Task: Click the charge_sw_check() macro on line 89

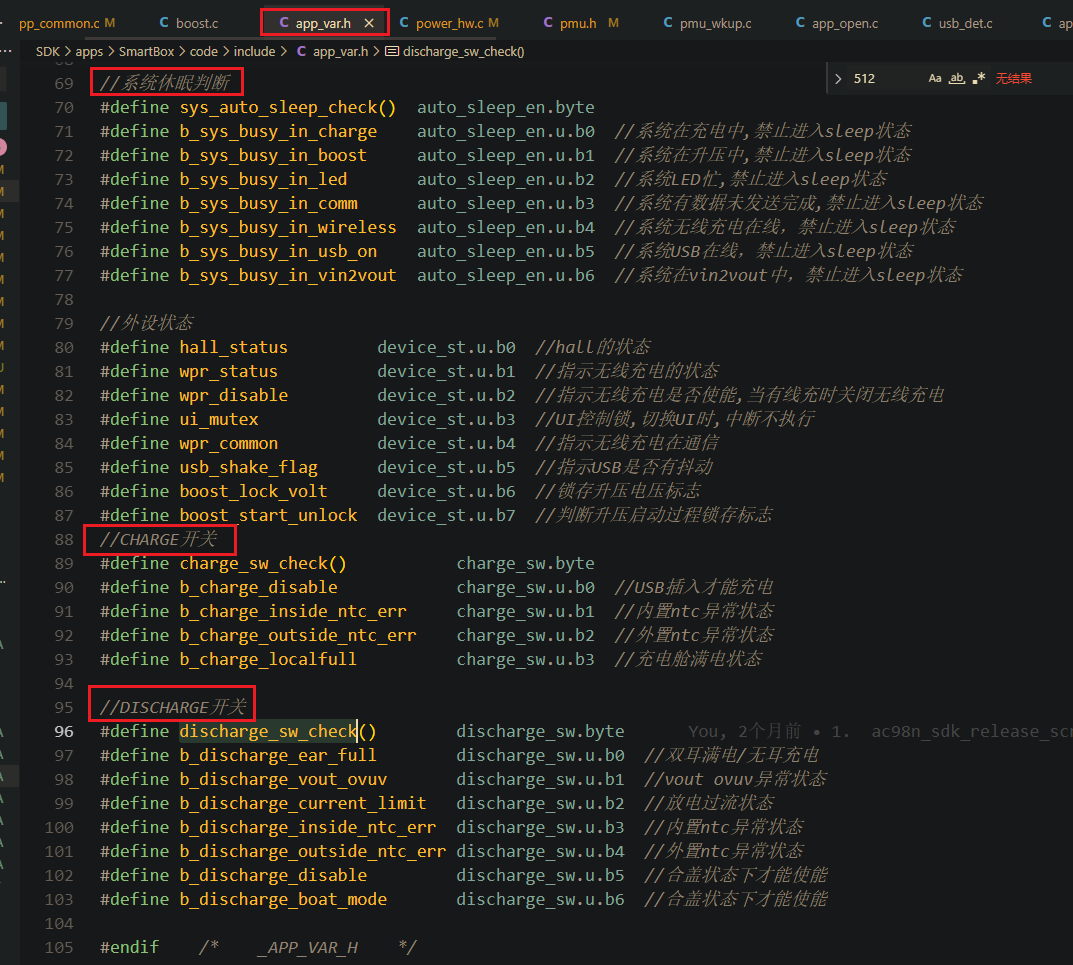Action: (263, 563)
